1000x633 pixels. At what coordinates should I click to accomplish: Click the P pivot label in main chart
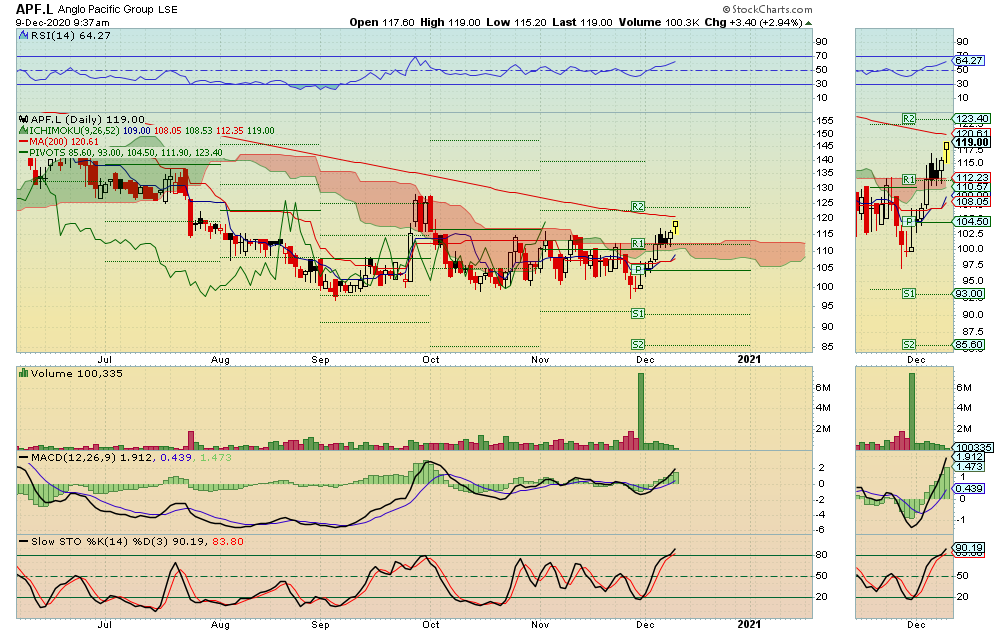point(638,270)
